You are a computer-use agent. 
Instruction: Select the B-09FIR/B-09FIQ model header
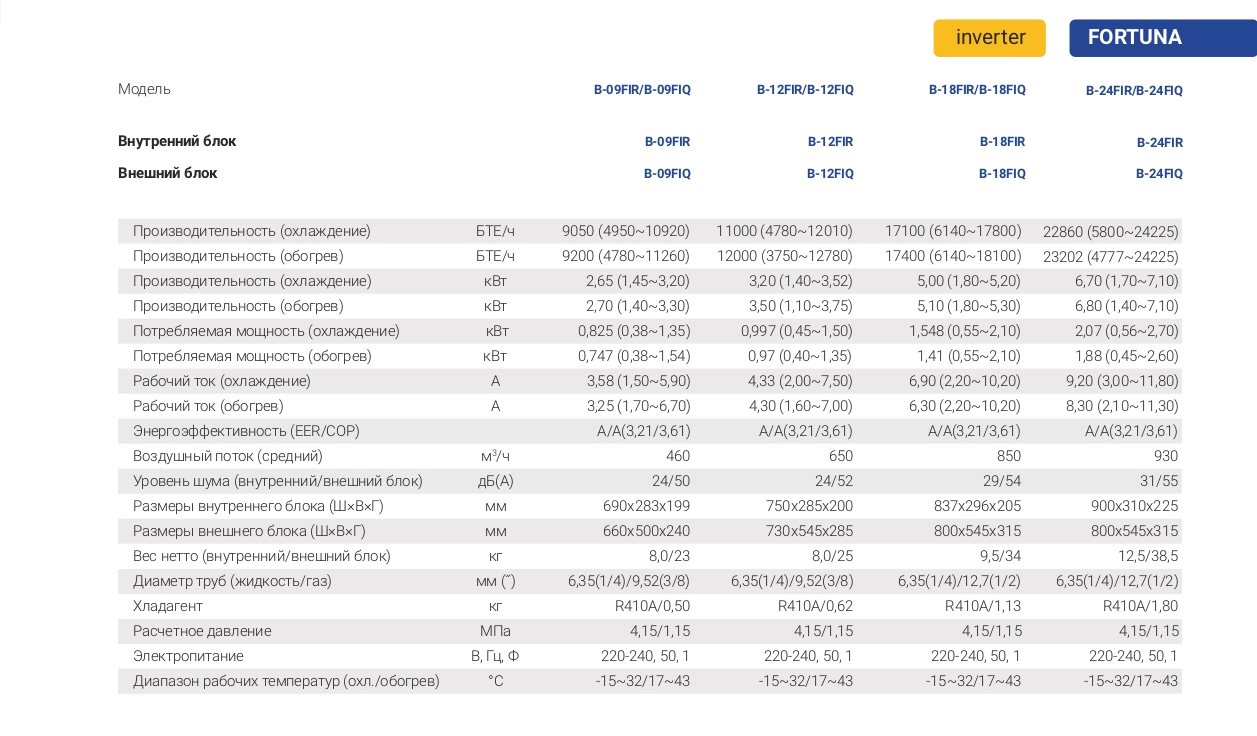642,89
